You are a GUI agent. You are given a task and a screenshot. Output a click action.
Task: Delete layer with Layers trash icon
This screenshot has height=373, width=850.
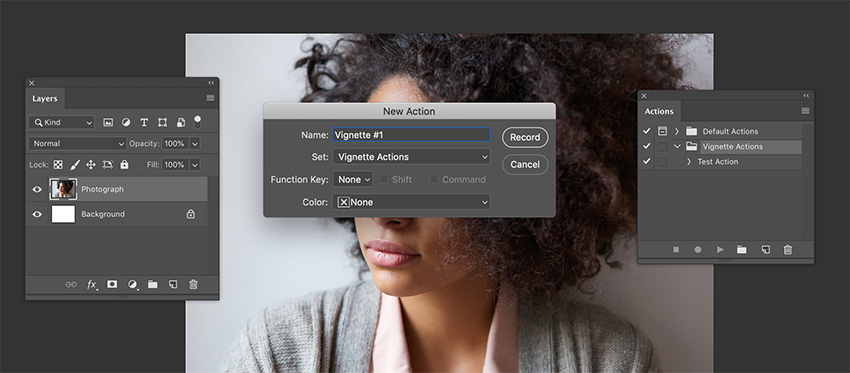(x=193, y=284)
